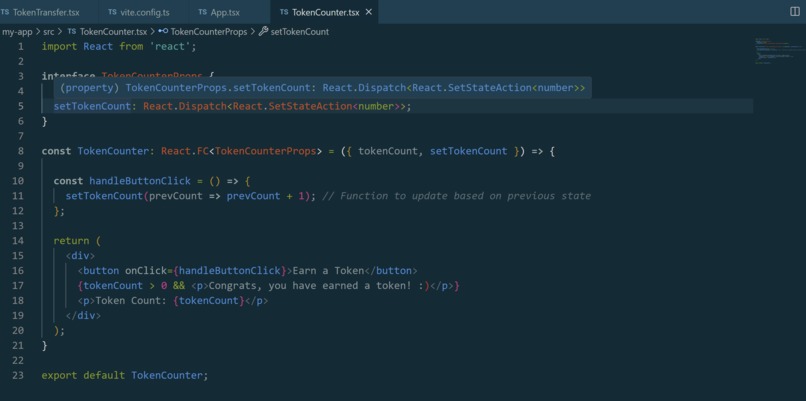Click return keyword on line 14
Image resolution: width=806 pixels, height=401 pixels.
(x=71, y=241)
